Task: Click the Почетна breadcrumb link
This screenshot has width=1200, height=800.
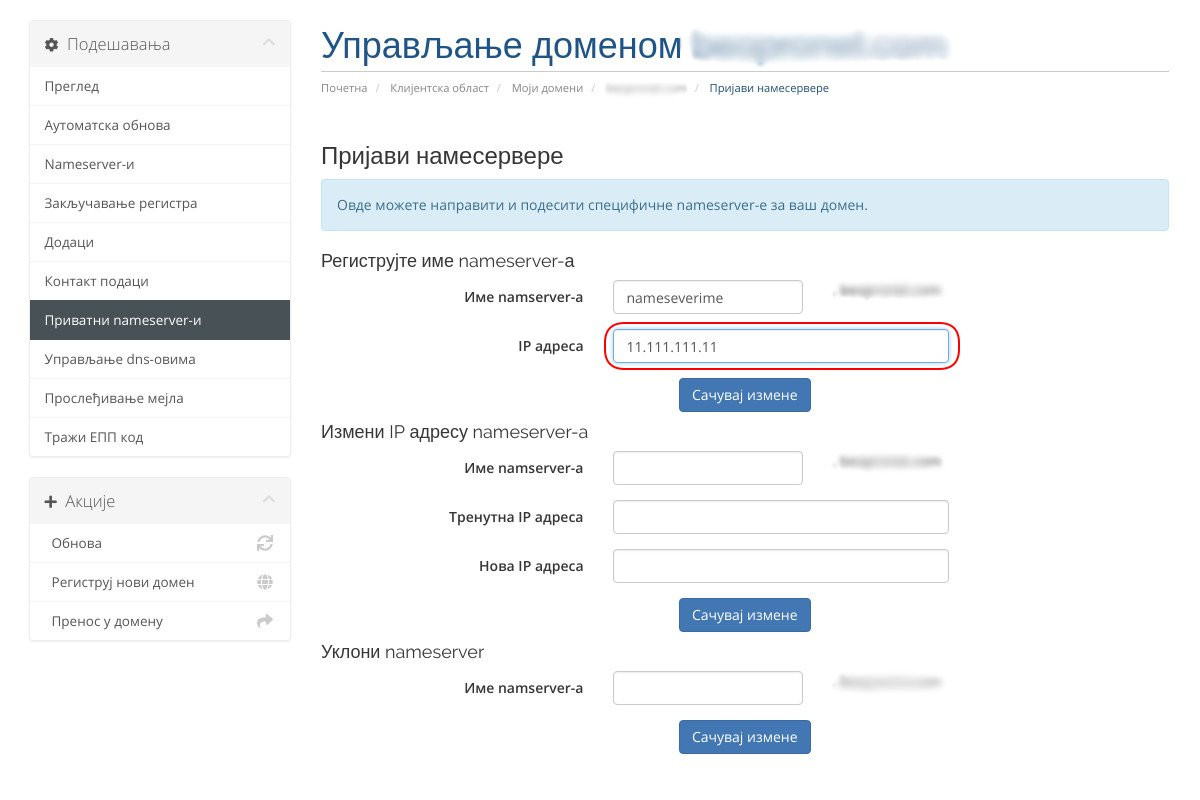Action: (344, 88)
